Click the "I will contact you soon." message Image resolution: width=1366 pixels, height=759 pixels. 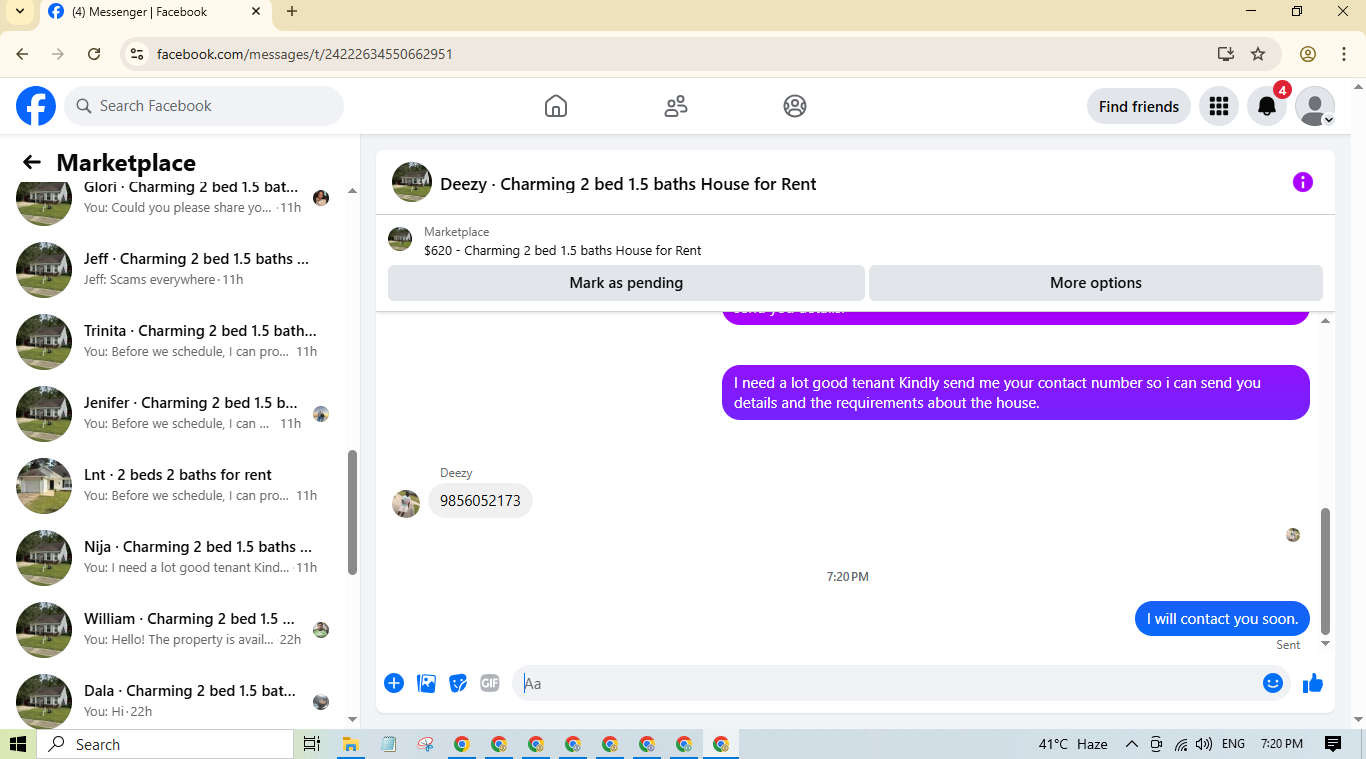pyautogui.click(x=1222, y=619)
